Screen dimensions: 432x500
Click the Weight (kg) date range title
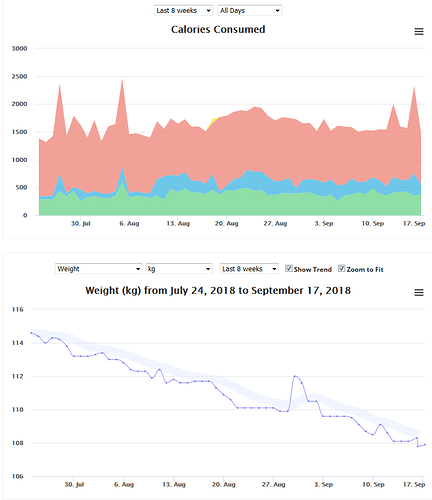(x=218, y=290)
